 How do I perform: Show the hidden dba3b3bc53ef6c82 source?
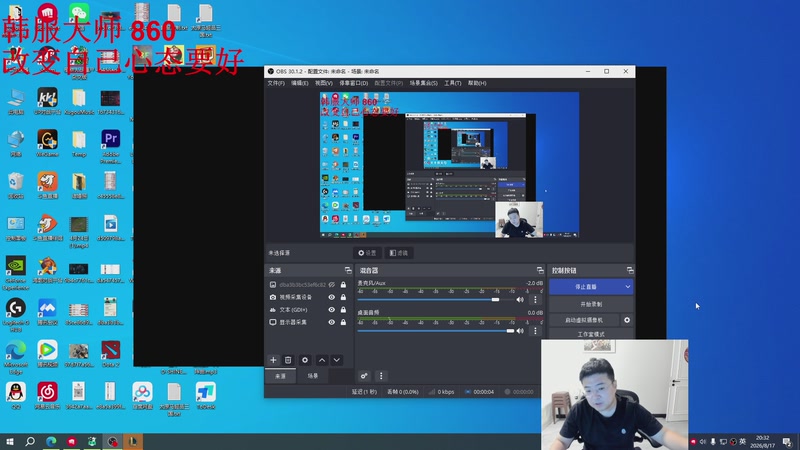pos(332,284)
